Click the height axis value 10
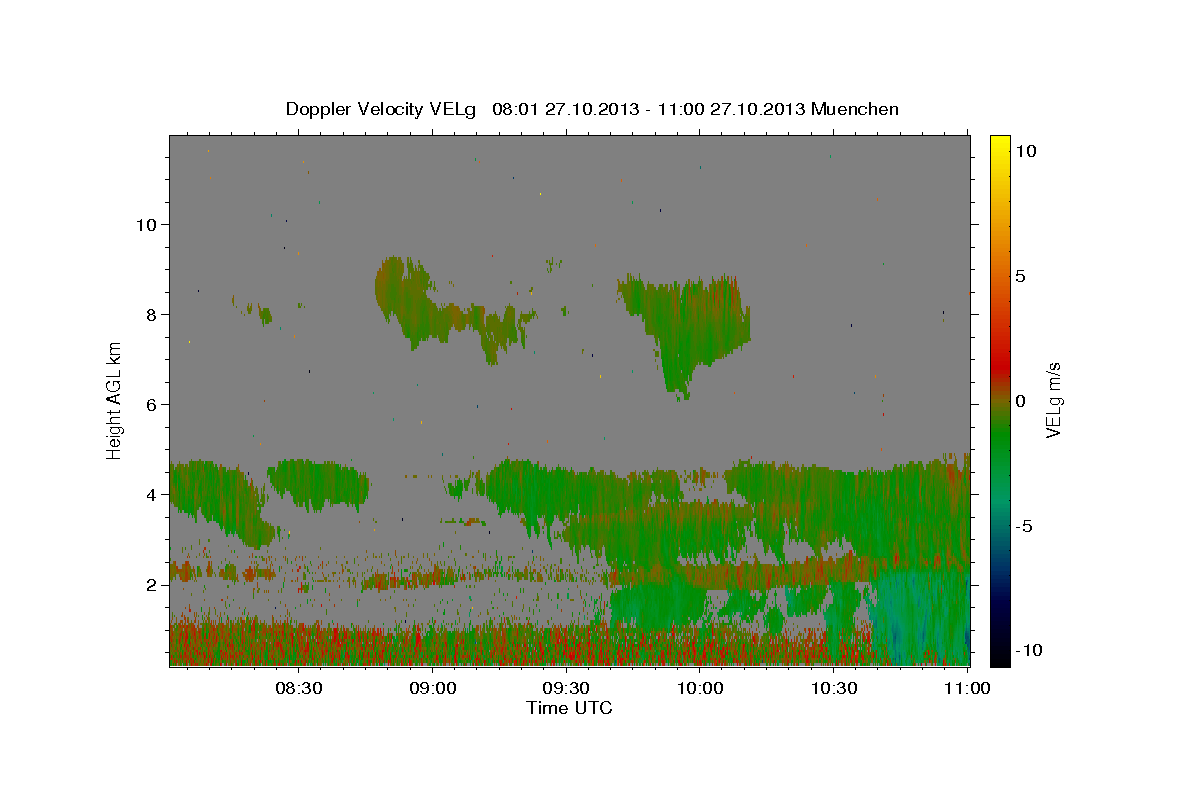This screenshot has width=1200, height=800. coord(145,224)
